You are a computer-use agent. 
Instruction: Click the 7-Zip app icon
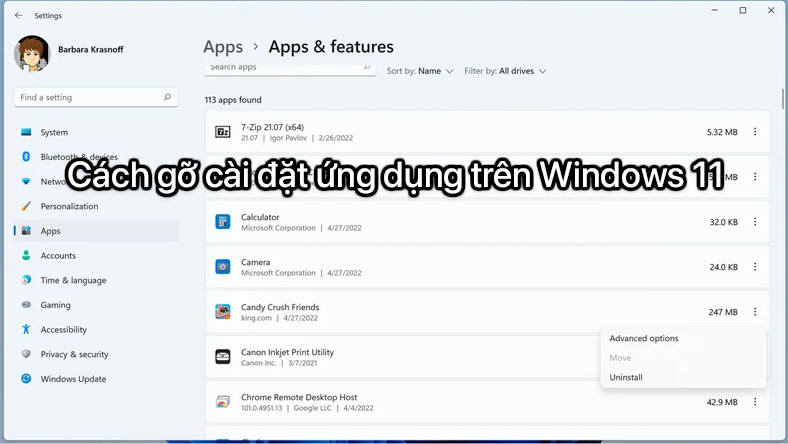coord(223,132)
